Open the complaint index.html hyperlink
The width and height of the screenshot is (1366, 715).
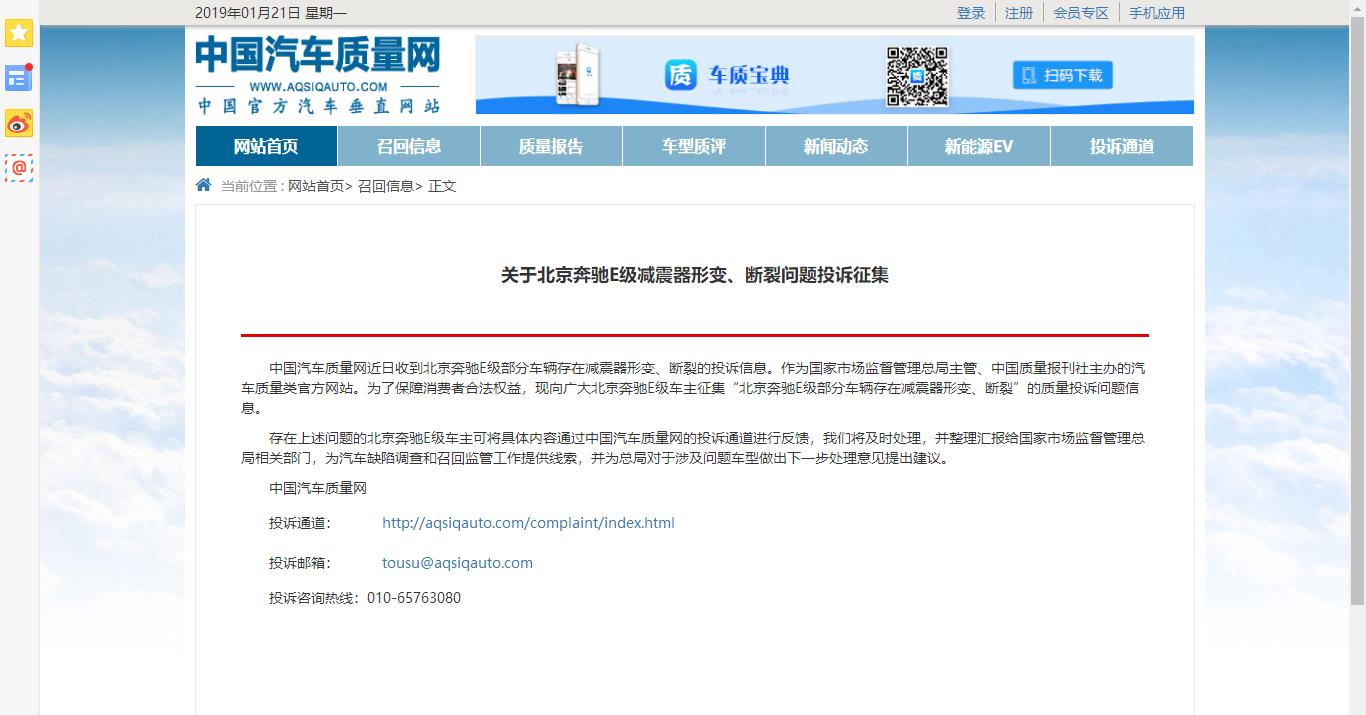pos(528,523)
